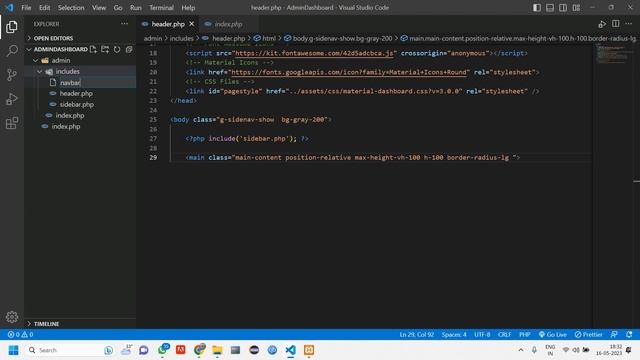This screenshot has width=640, height=360.
Task: Click the Run code play icon in the editor title bar
Action: [602, 24]
